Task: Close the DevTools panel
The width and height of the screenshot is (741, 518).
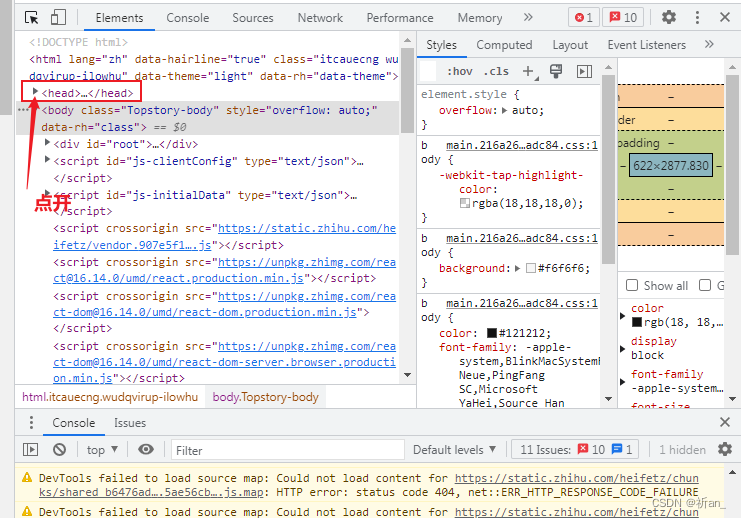Action: coord(724,18)
